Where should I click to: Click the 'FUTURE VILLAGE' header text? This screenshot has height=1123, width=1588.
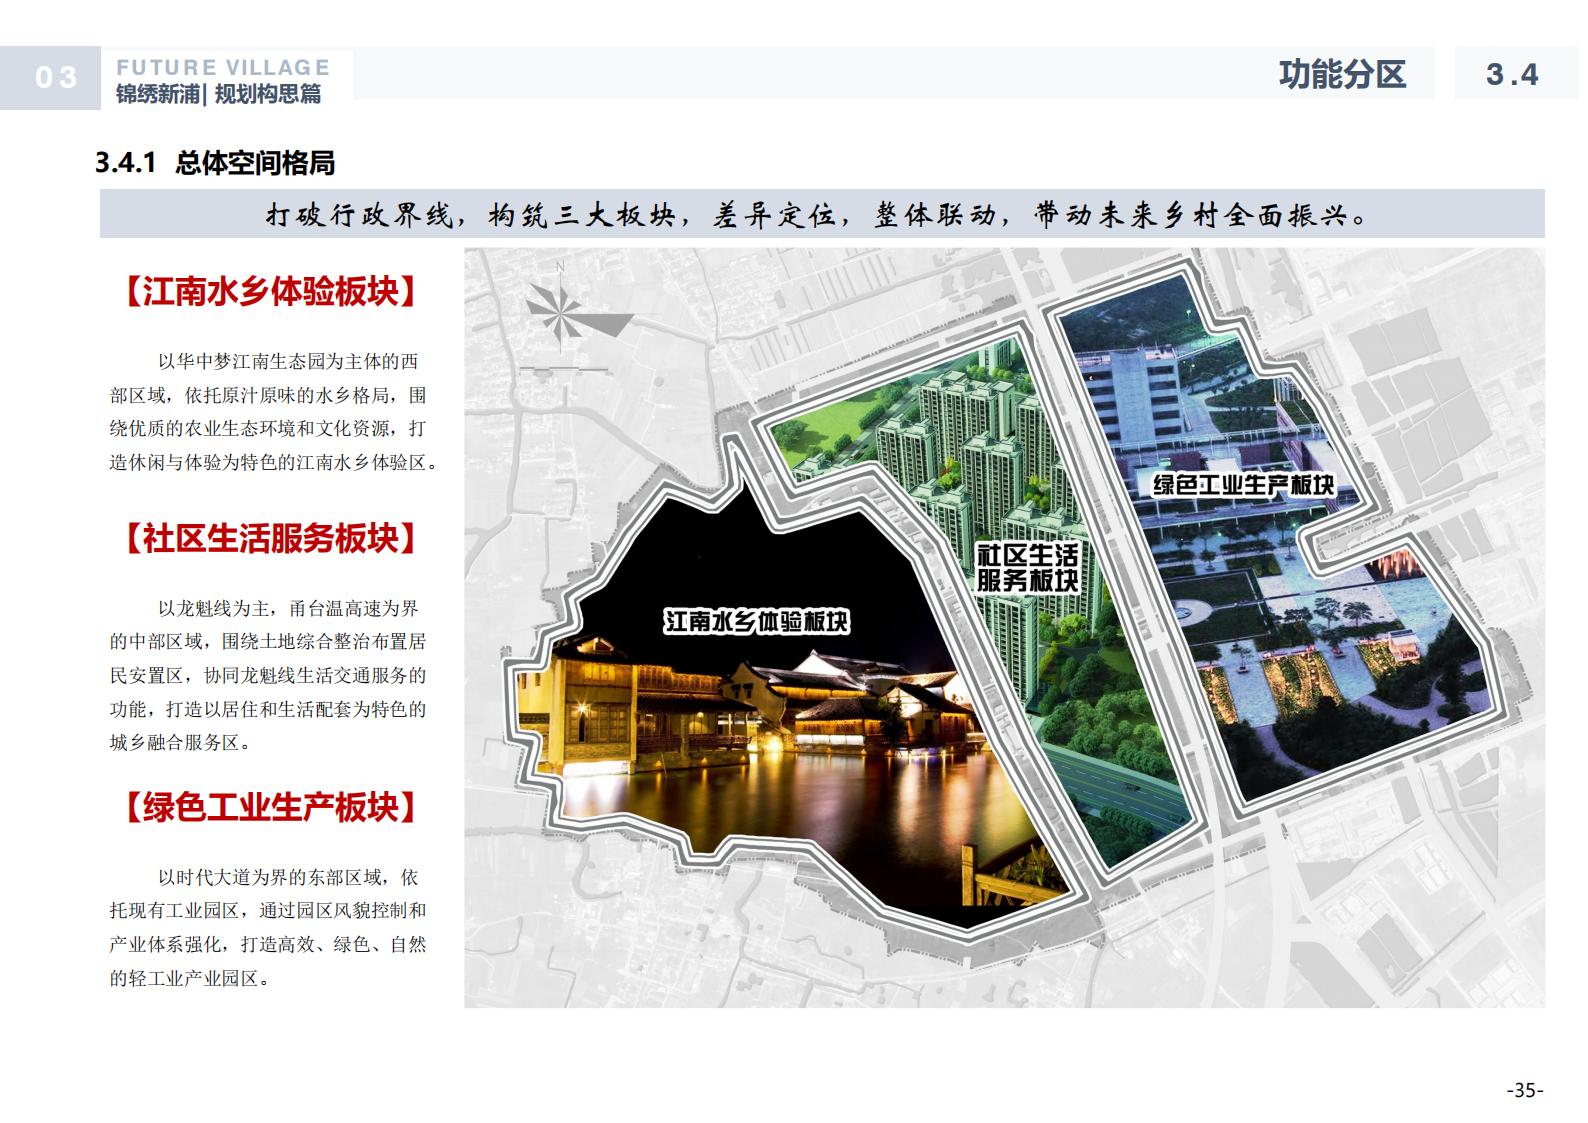(223, 67)
